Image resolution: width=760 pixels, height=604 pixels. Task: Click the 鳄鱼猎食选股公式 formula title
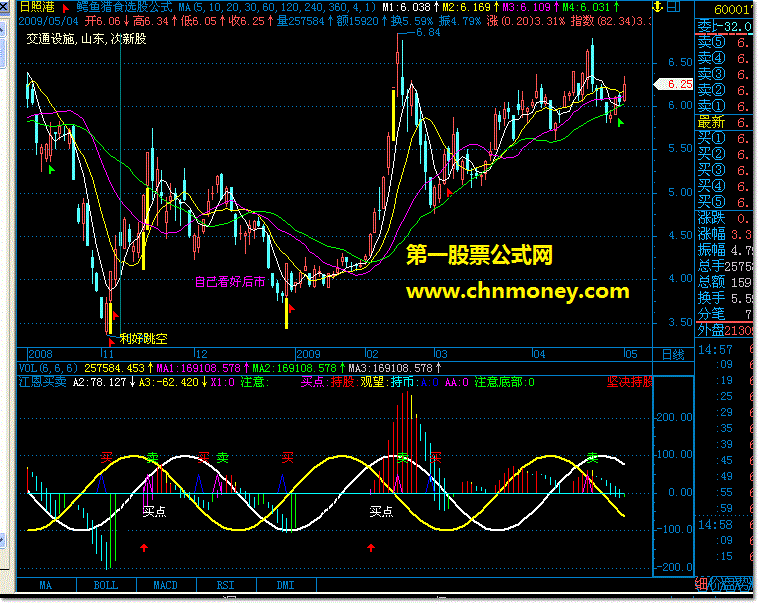124,7
